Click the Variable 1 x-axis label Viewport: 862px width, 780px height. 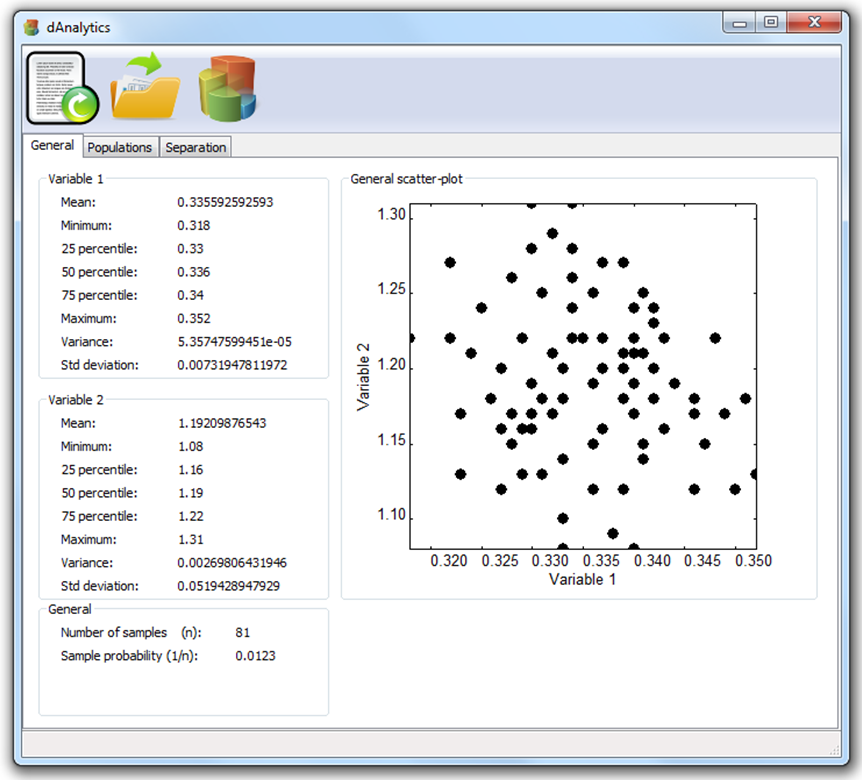pyautogui.click(x=582, y=579)
